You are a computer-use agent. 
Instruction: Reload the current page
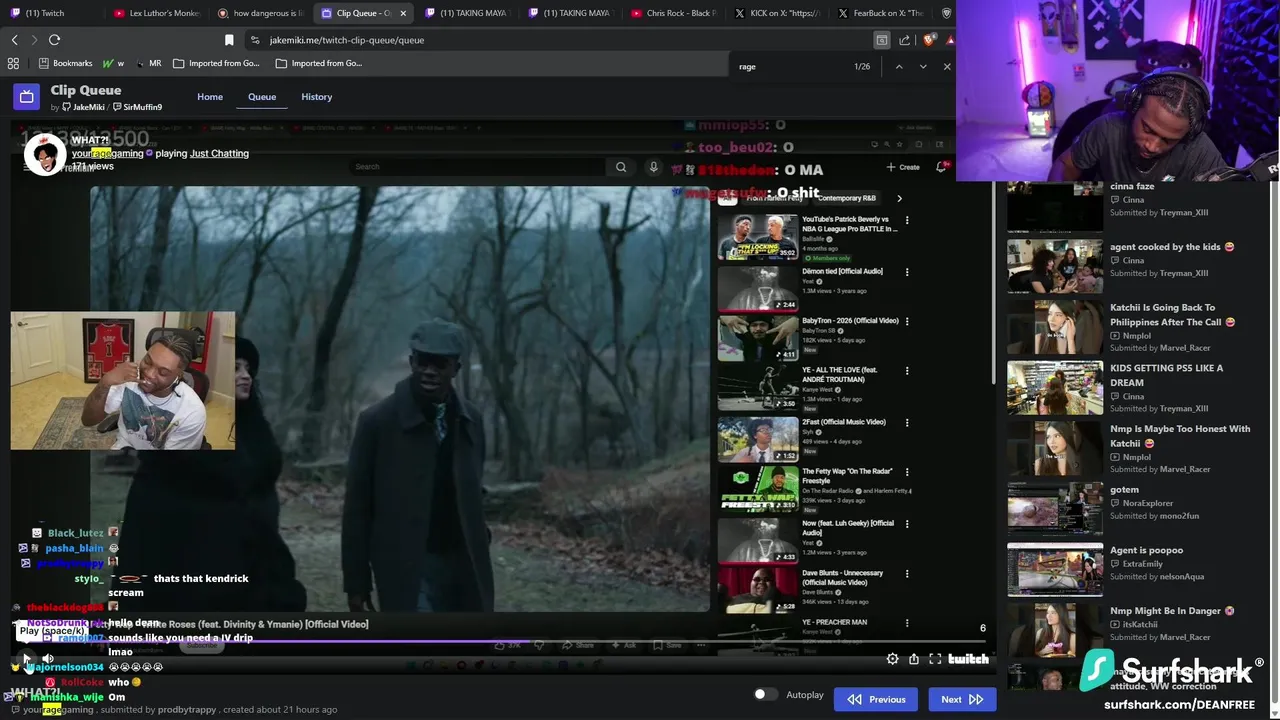[x=54, y=40]
